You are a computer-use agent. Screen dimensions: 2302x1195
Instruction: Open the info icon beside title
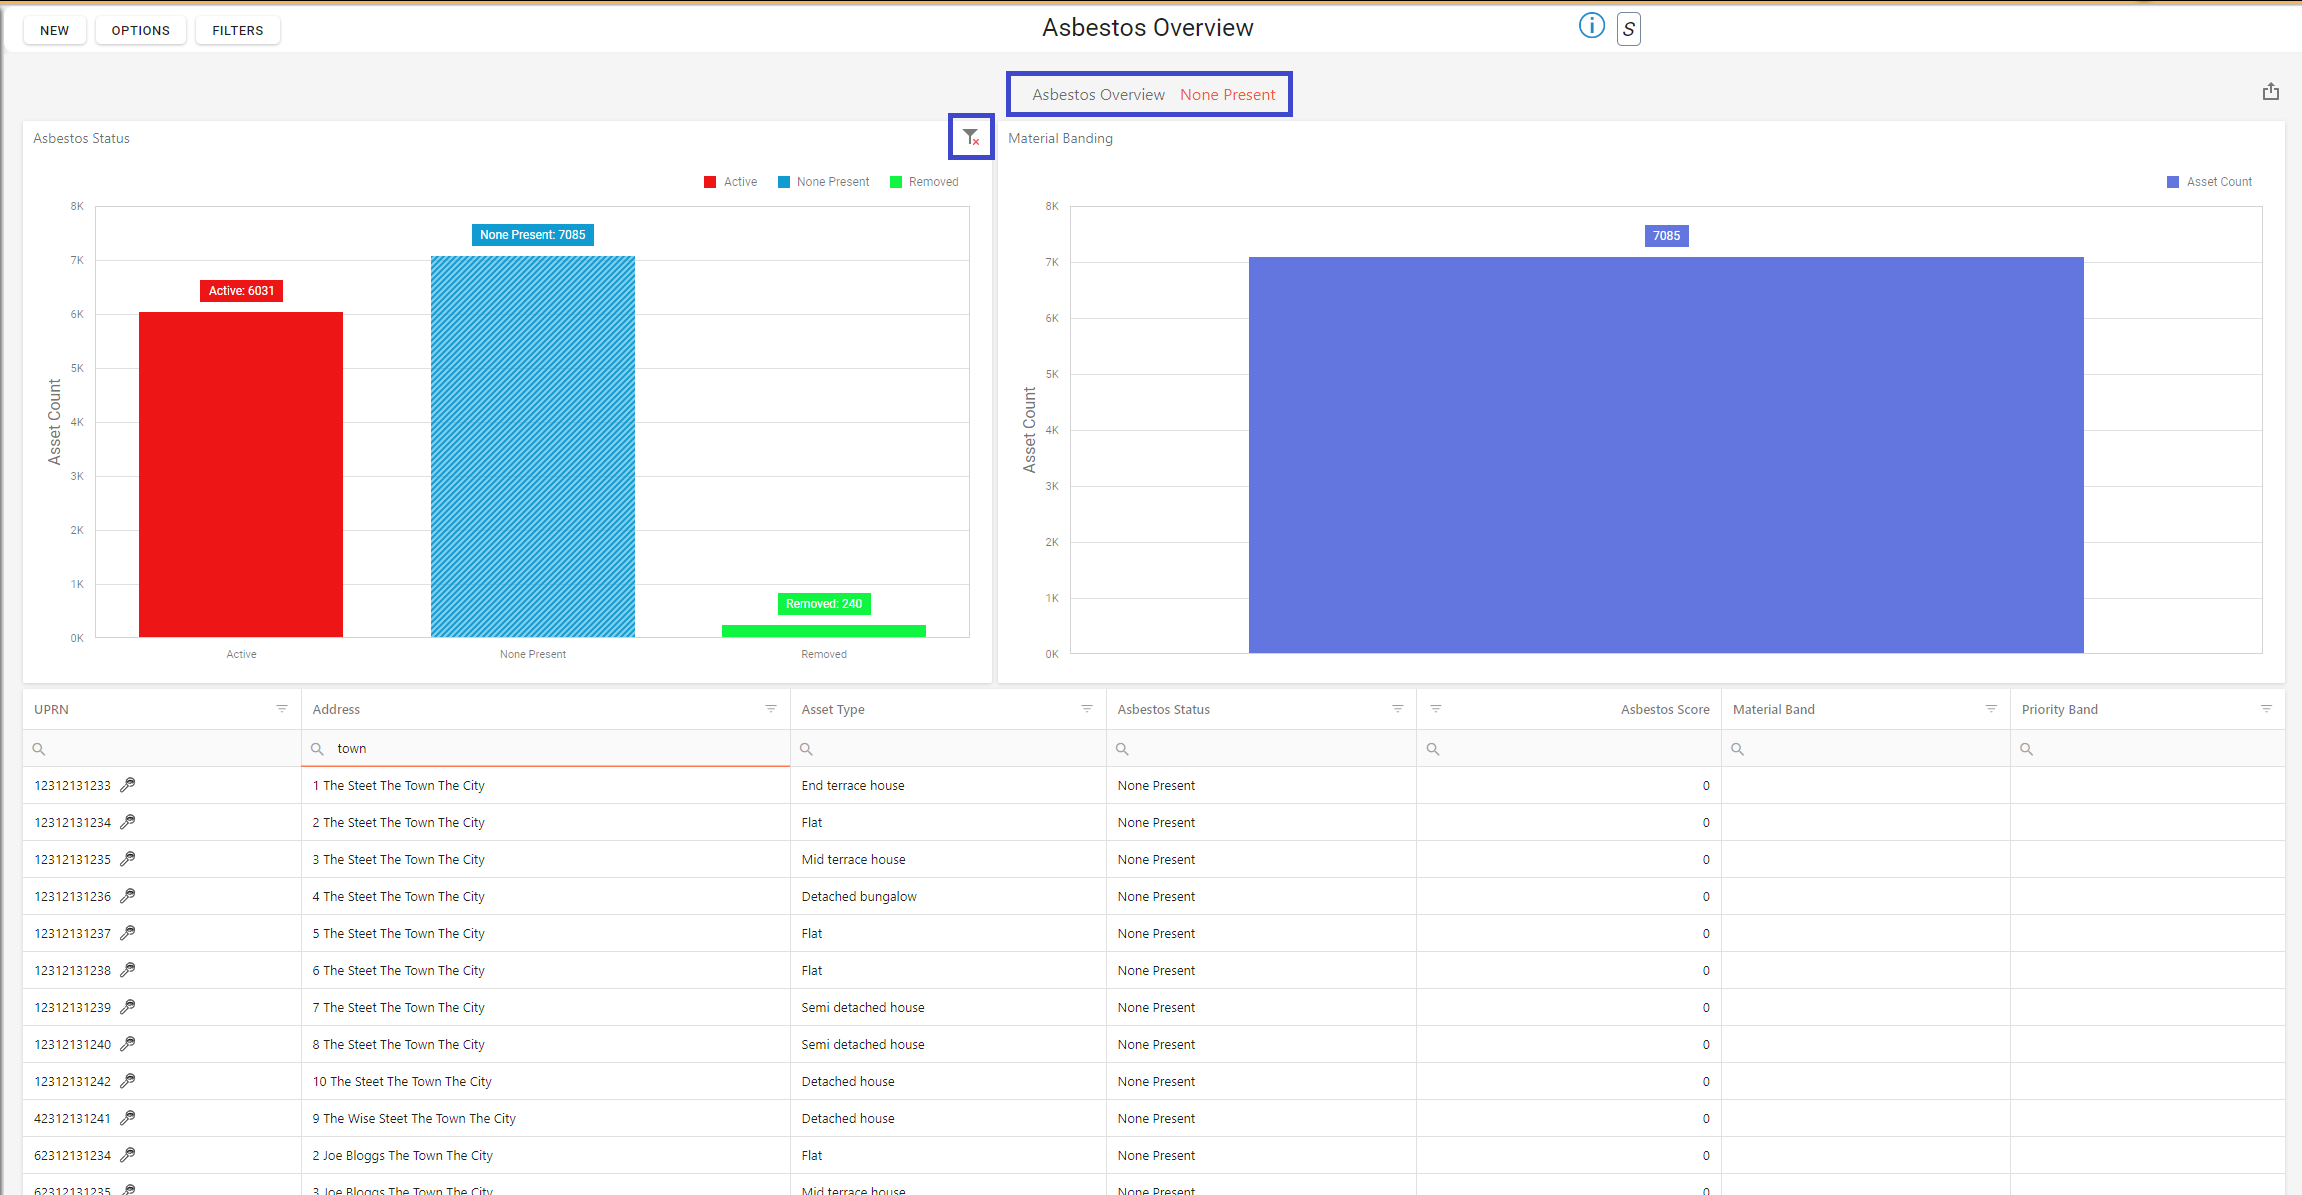point(1591,26)
